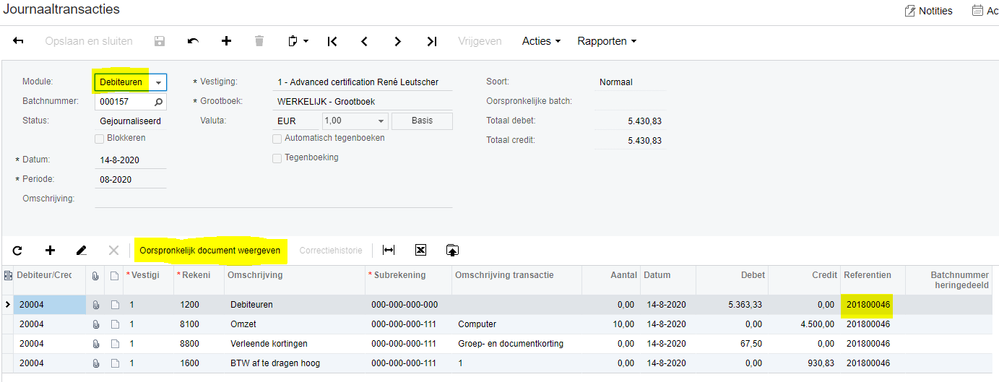Open the Rapporten menu

[607, 41]
